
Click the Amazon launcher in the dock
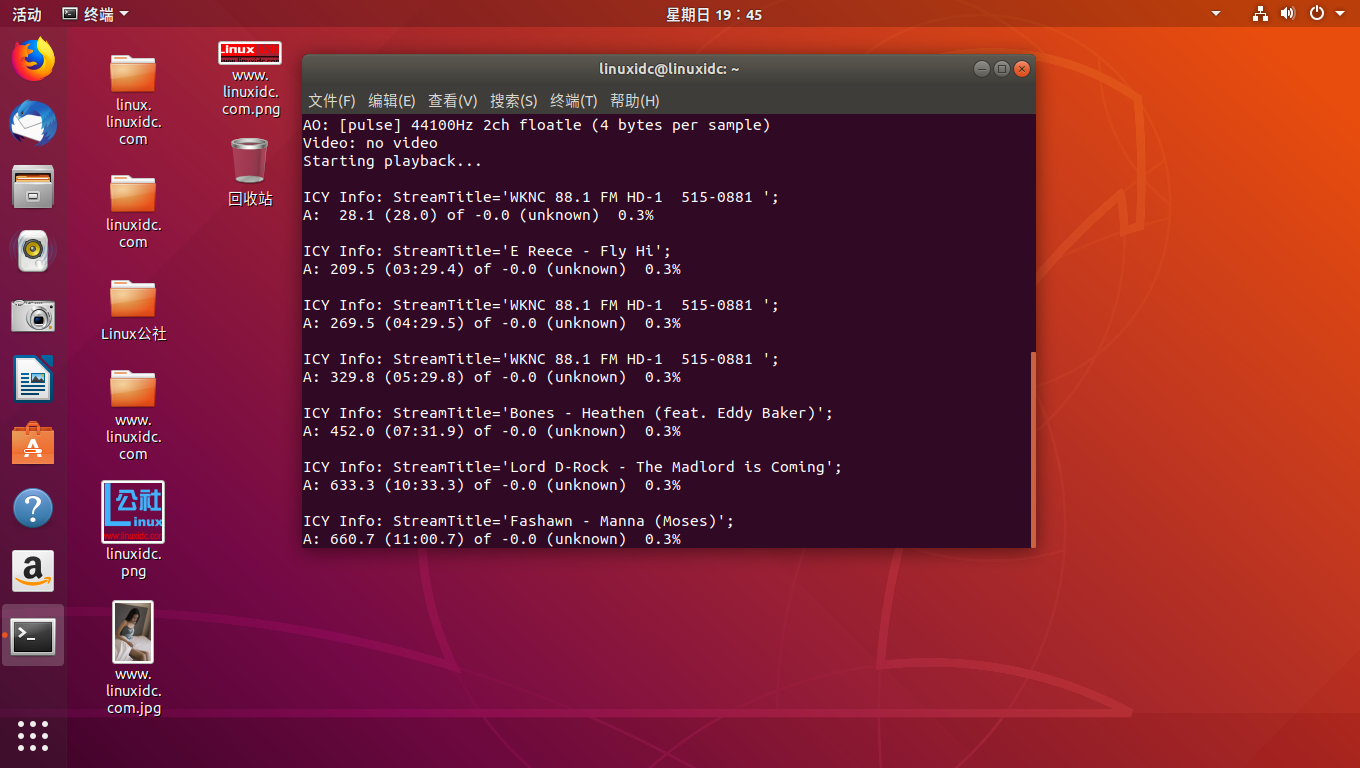pyautogui.click(x=33, y=572)
